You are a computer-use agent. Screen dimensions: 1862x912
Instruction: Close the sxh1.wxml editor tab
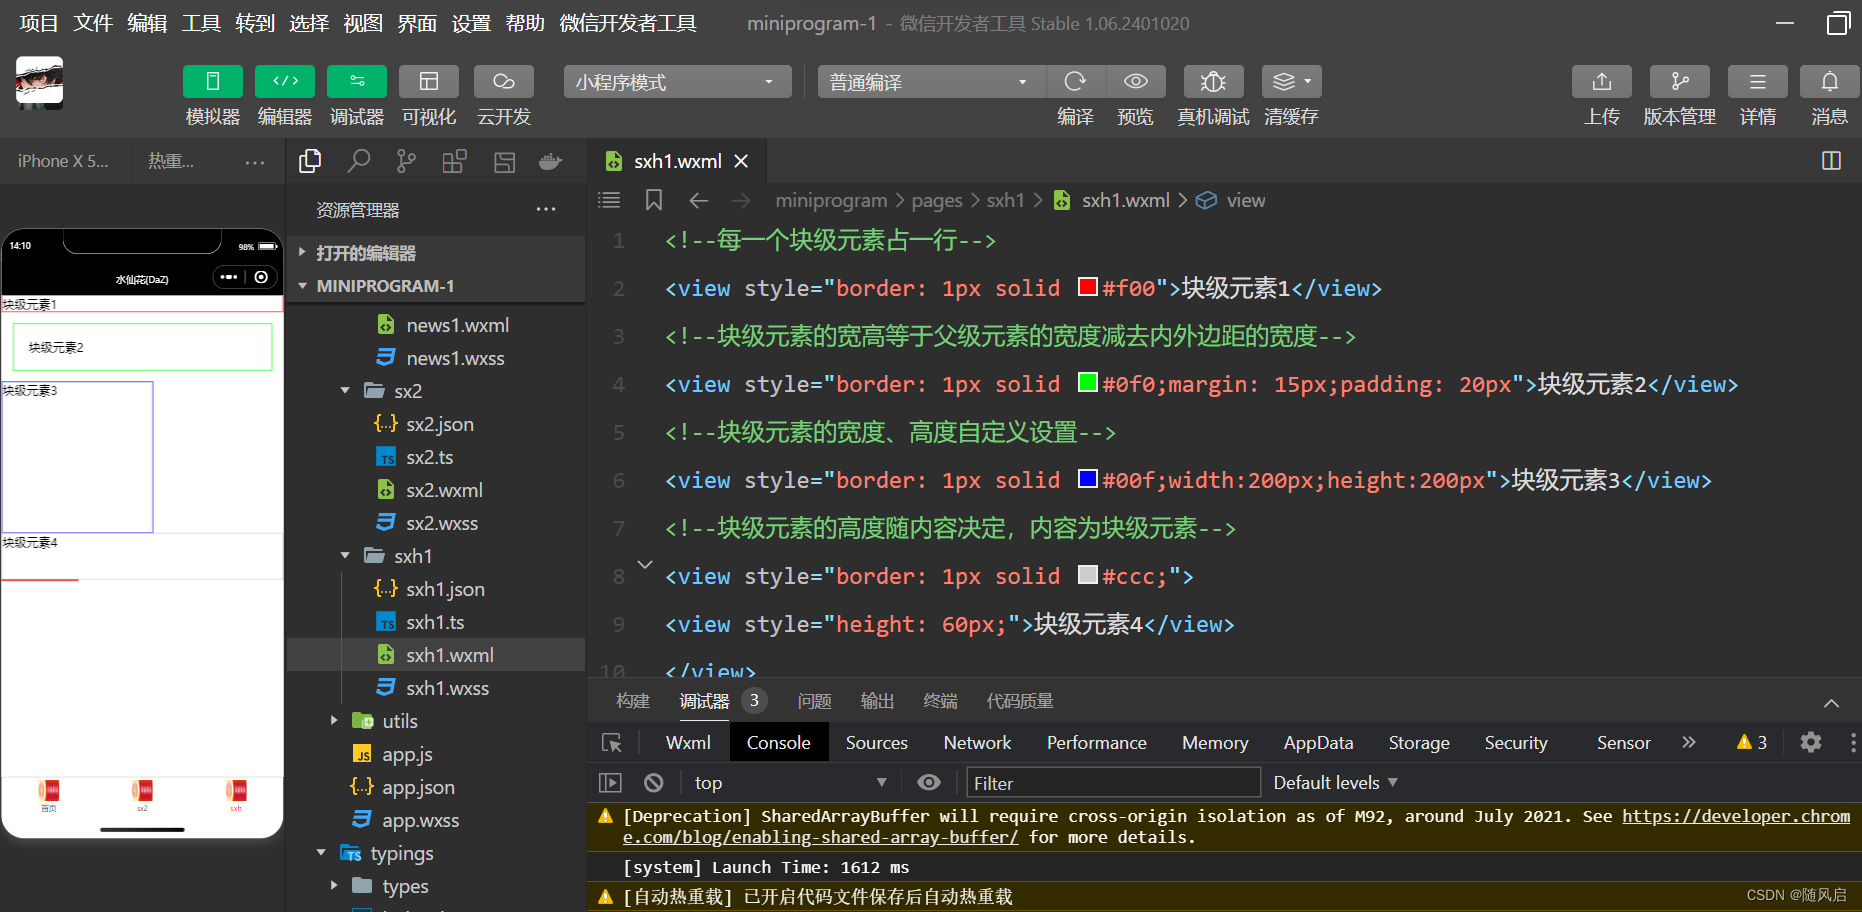(x=741, y=161)
